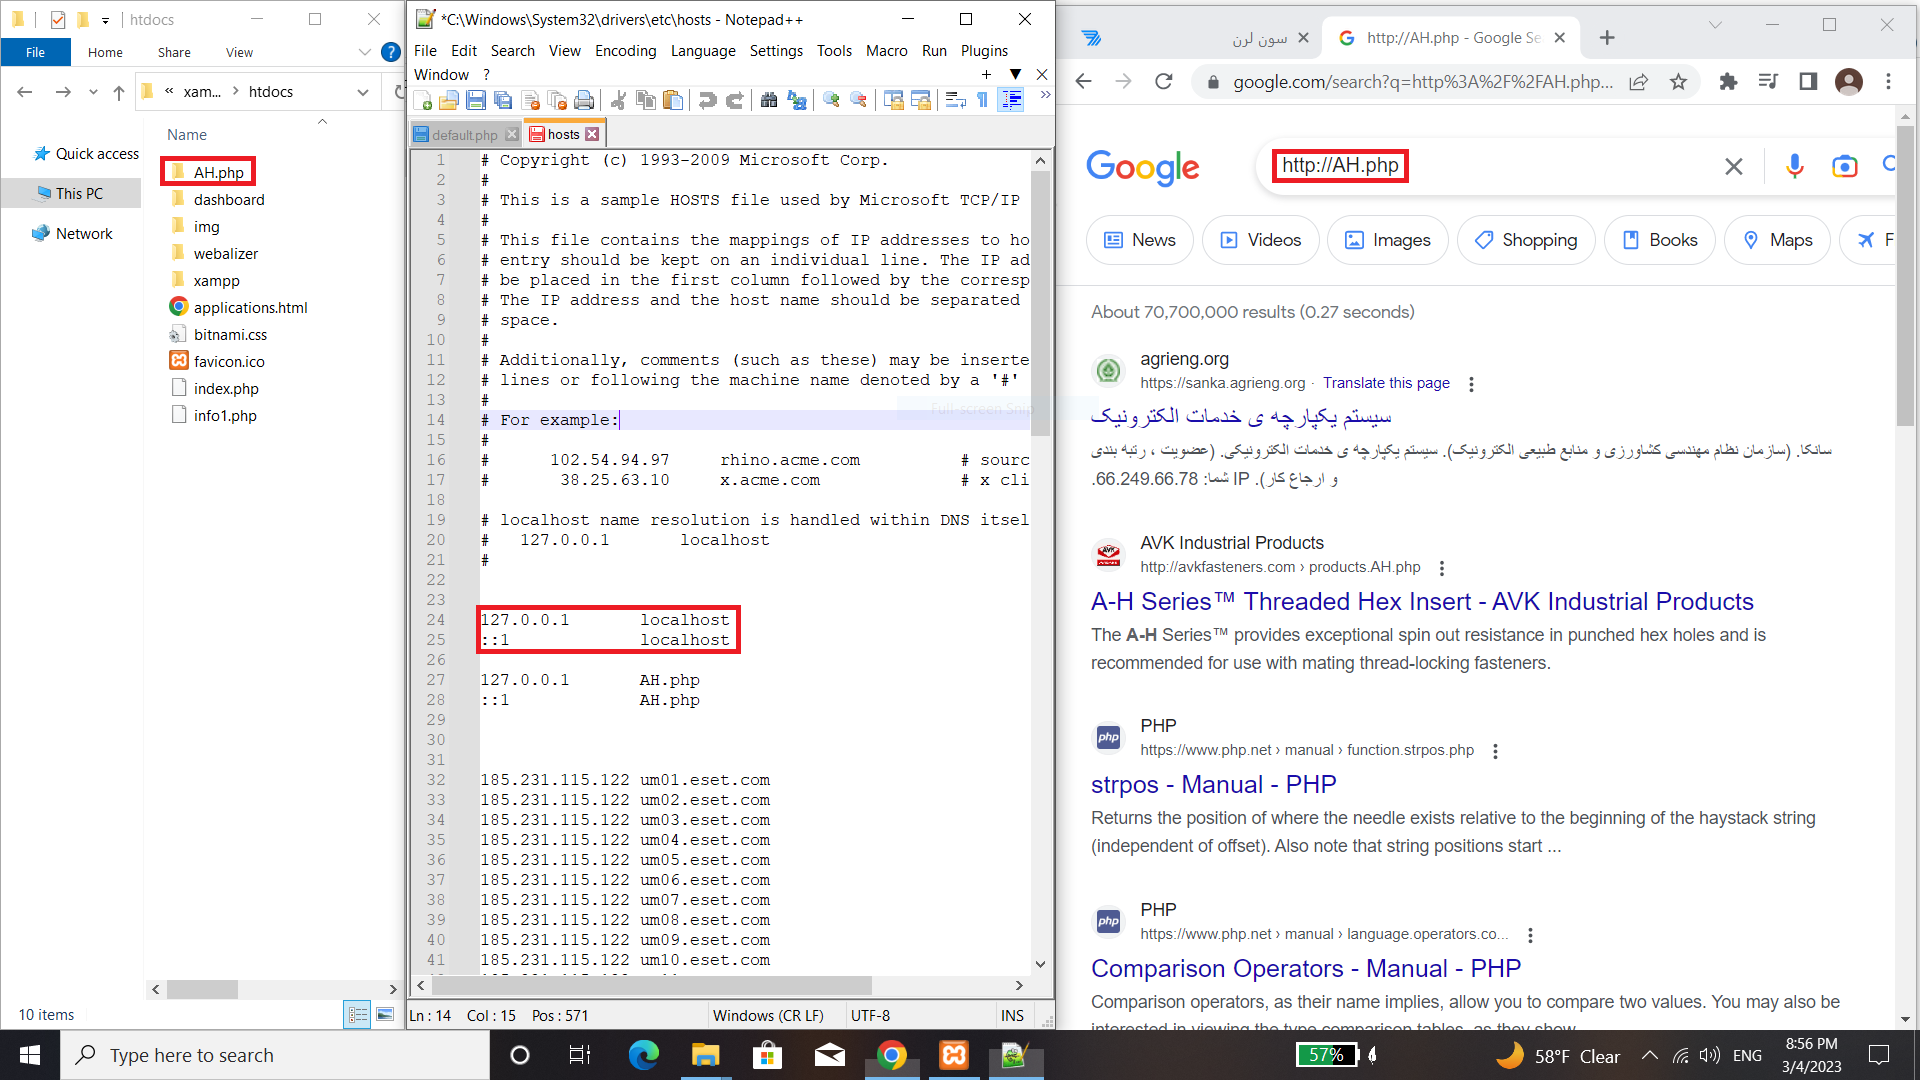Bookmark this page star icon in Chrome
The width and height of the screenshot is (1920, 1080).
click(x=1678, y=82)
